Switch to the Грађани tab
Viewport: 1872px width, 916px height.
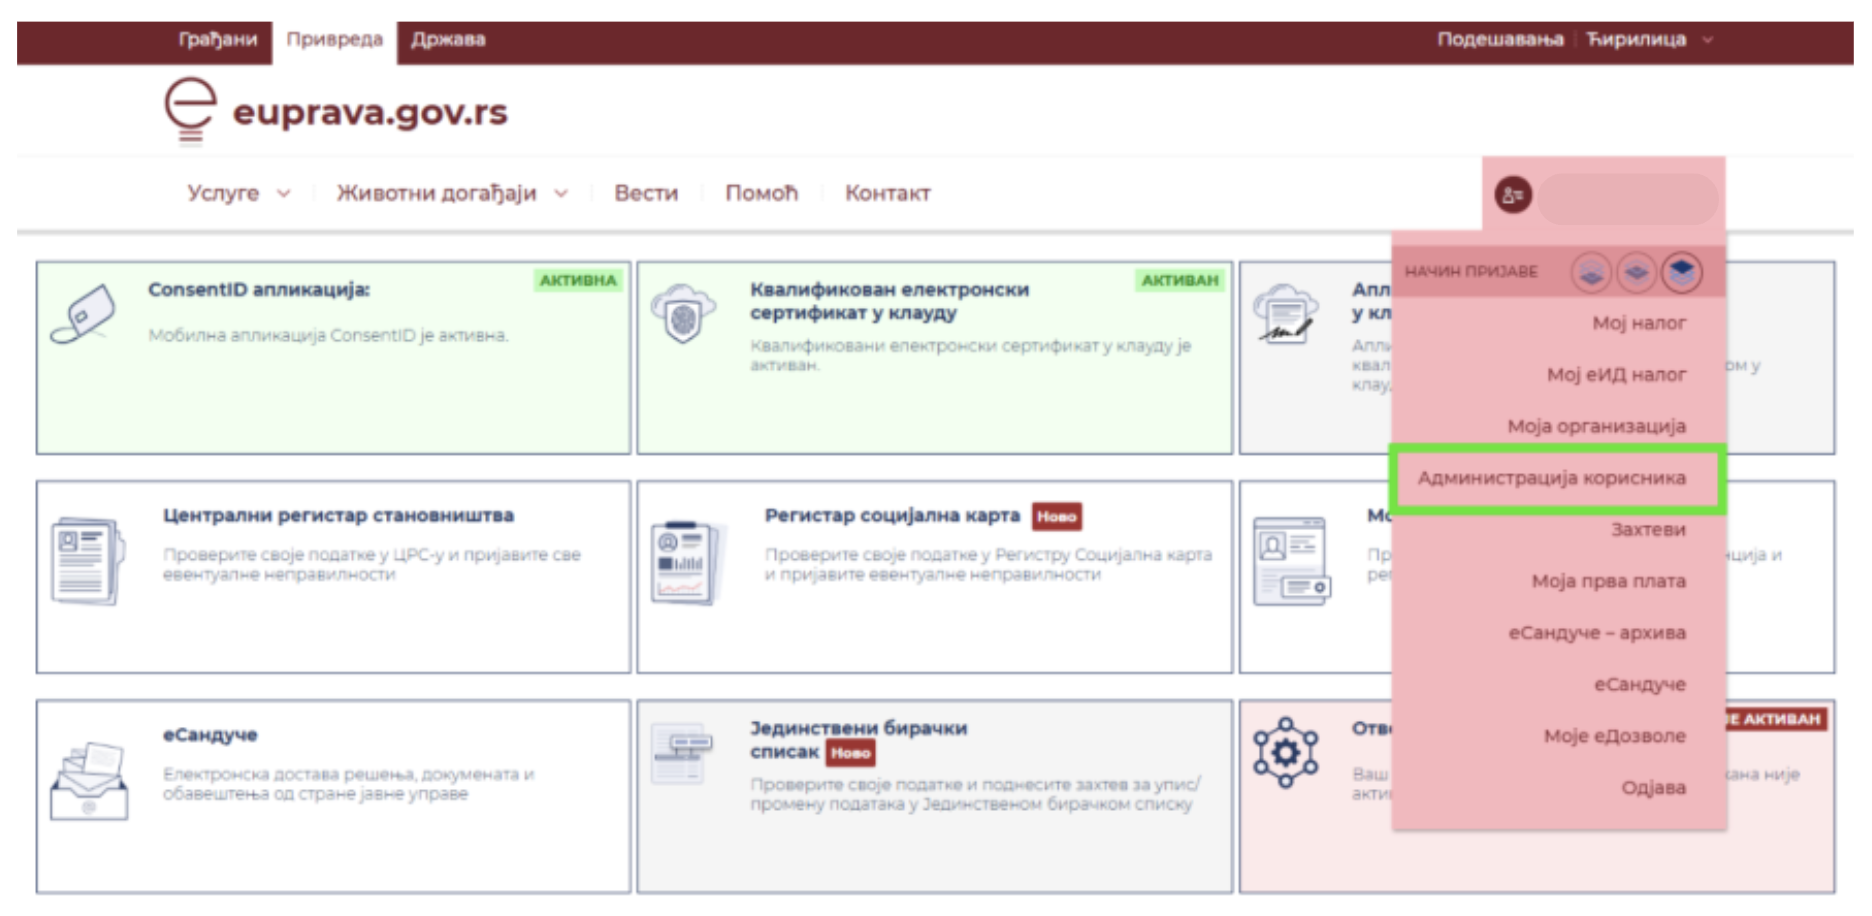click(x=217, y=40)
